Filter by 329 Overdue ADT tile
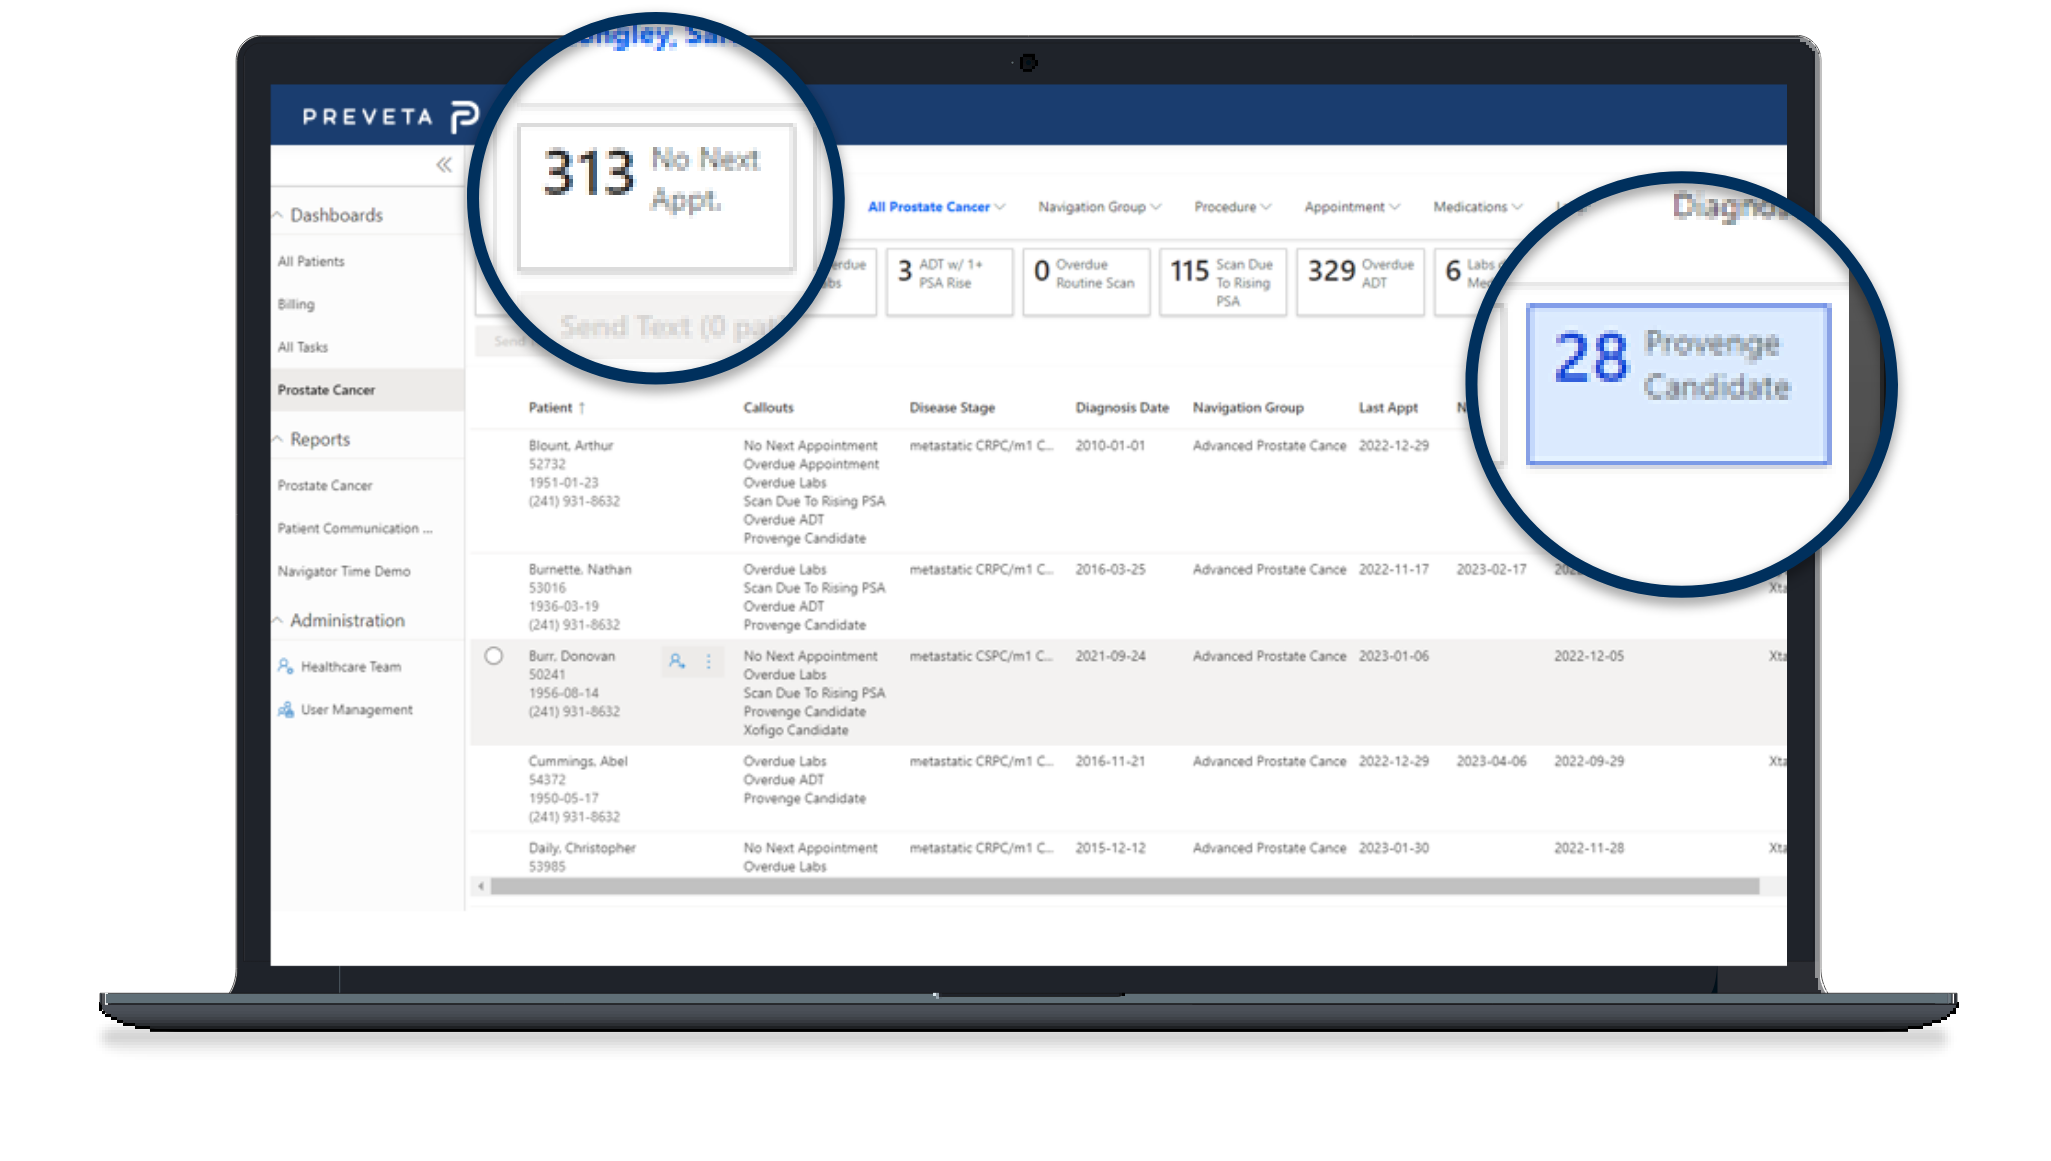This screenshot has width=2051, height=1161. click(1360, 282)
